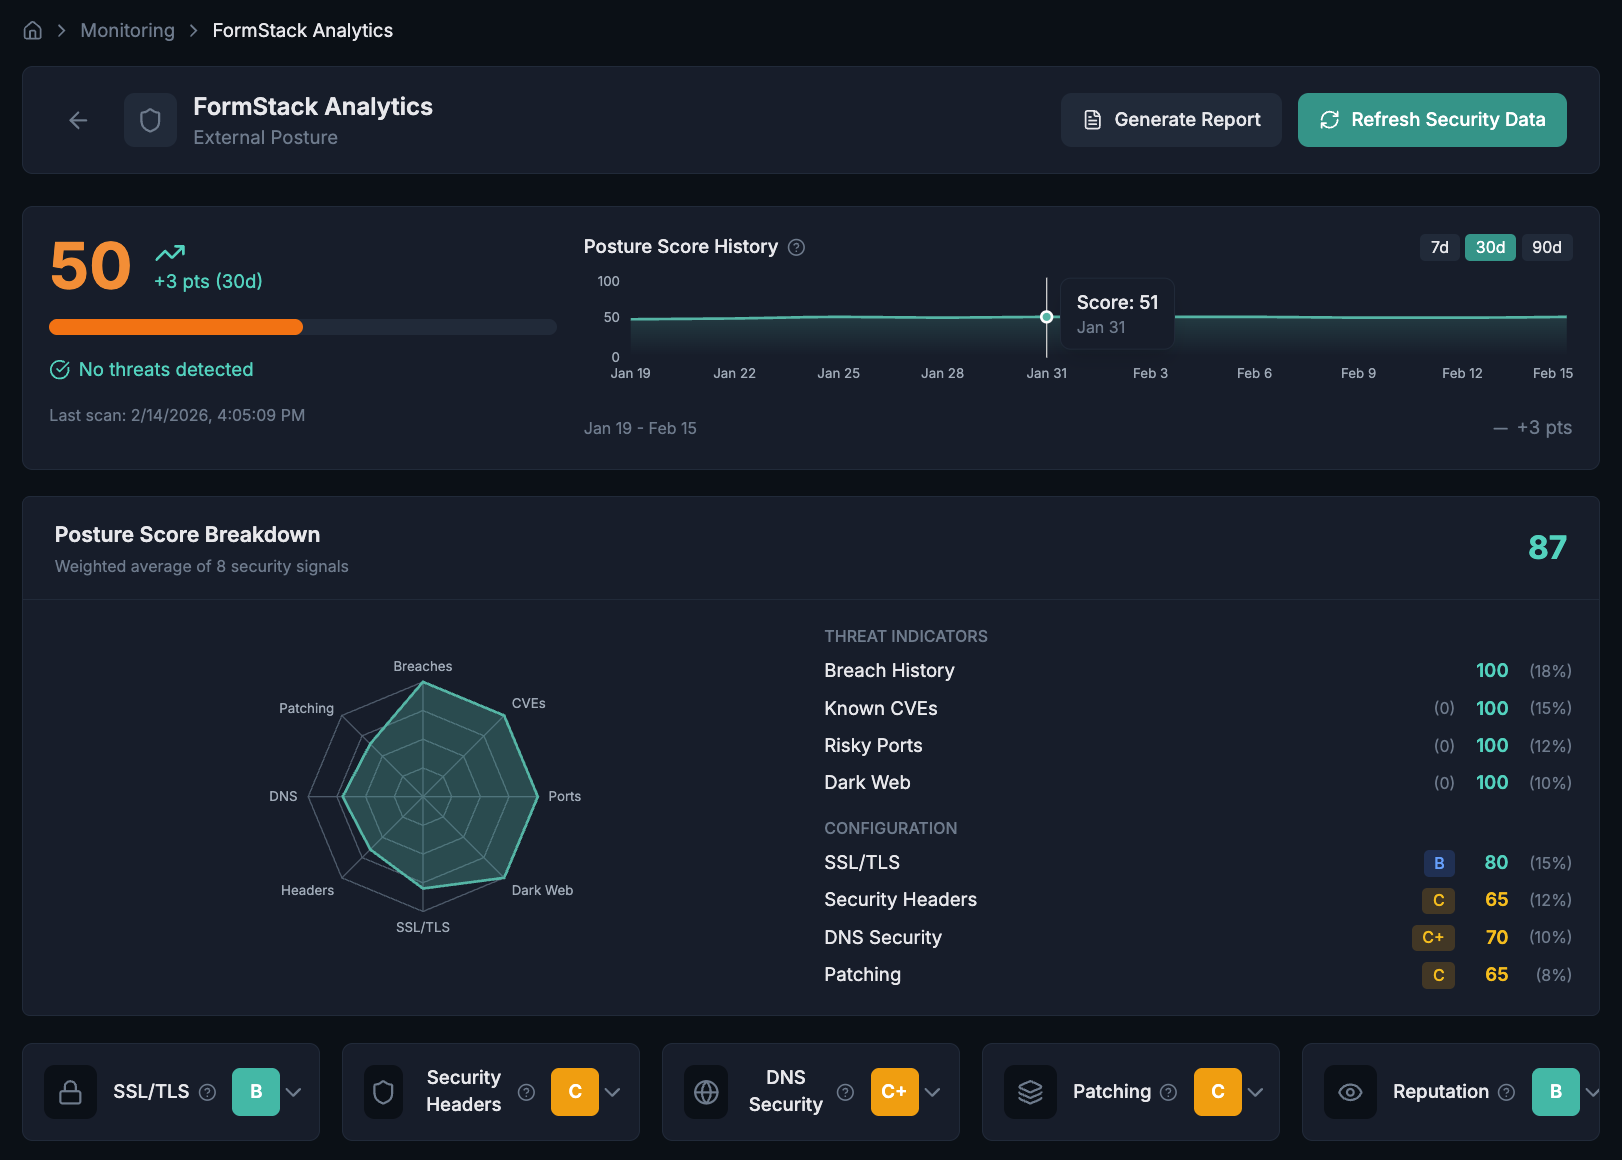This screenshot has width=1622, height=1160.
Task: Select the Jan 31 data point on the chart
Action: (1046, 316)
